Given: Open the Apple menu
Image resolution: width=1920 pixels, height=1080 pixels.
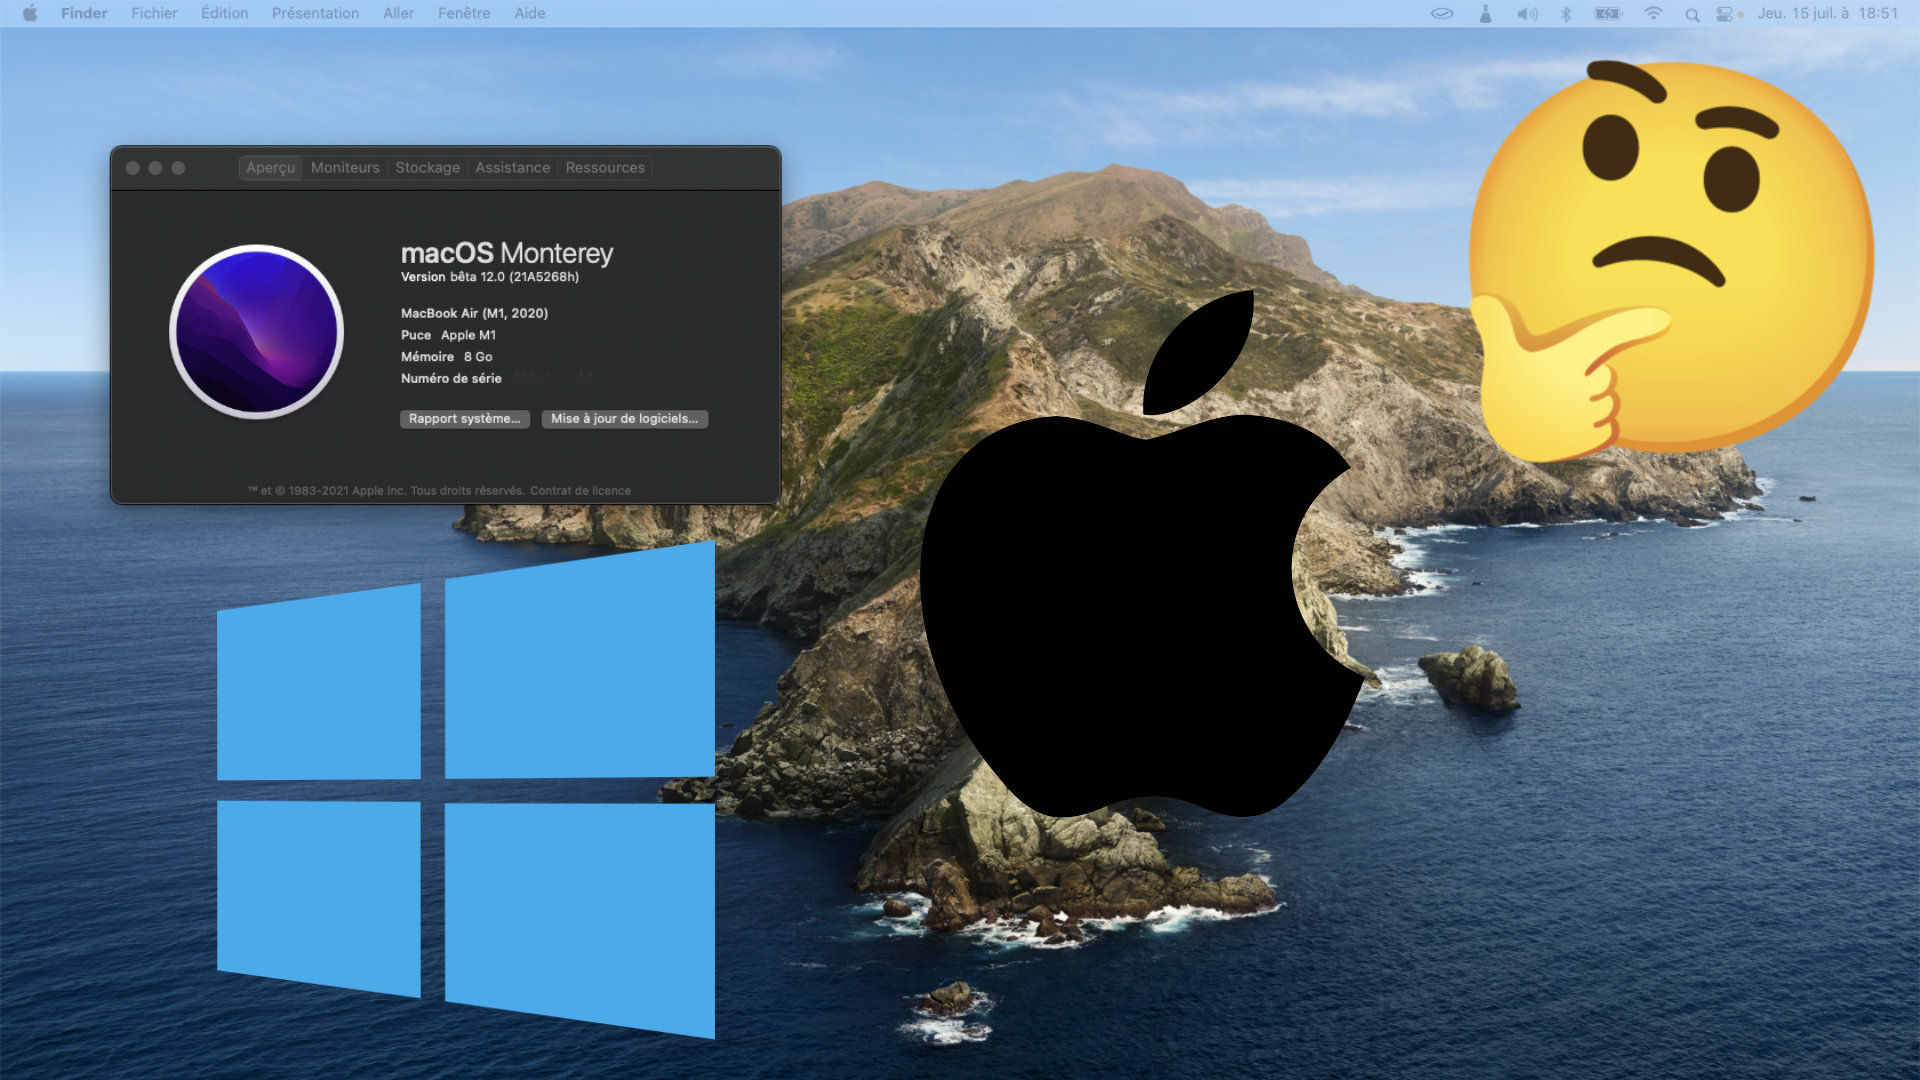Looking at the screenshot, I should (30, 13).
